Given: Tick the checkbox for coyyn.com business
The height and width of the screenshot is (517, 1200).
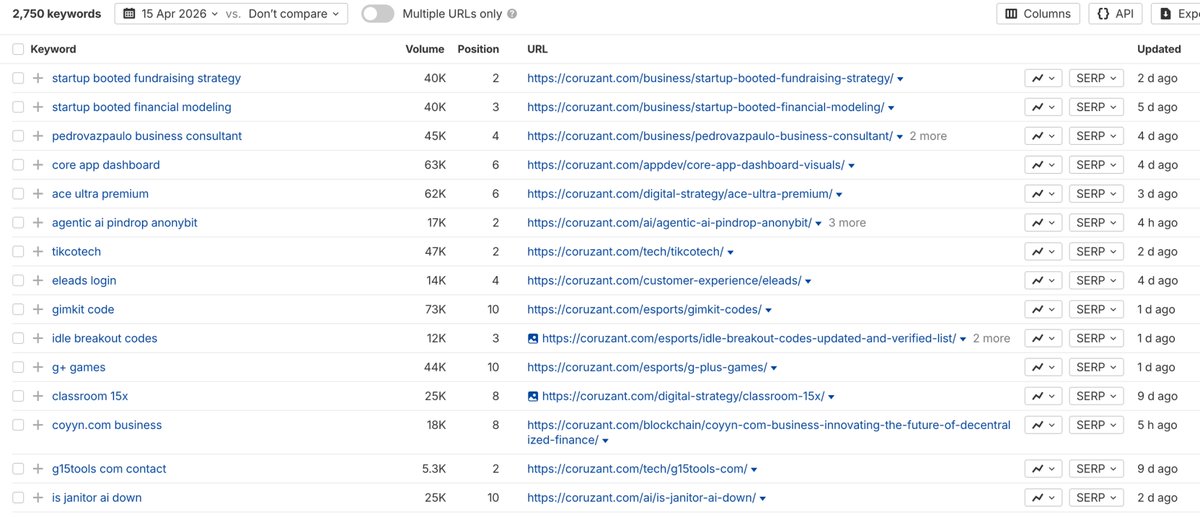Looking at the screenshot, I should click(18, 425).
